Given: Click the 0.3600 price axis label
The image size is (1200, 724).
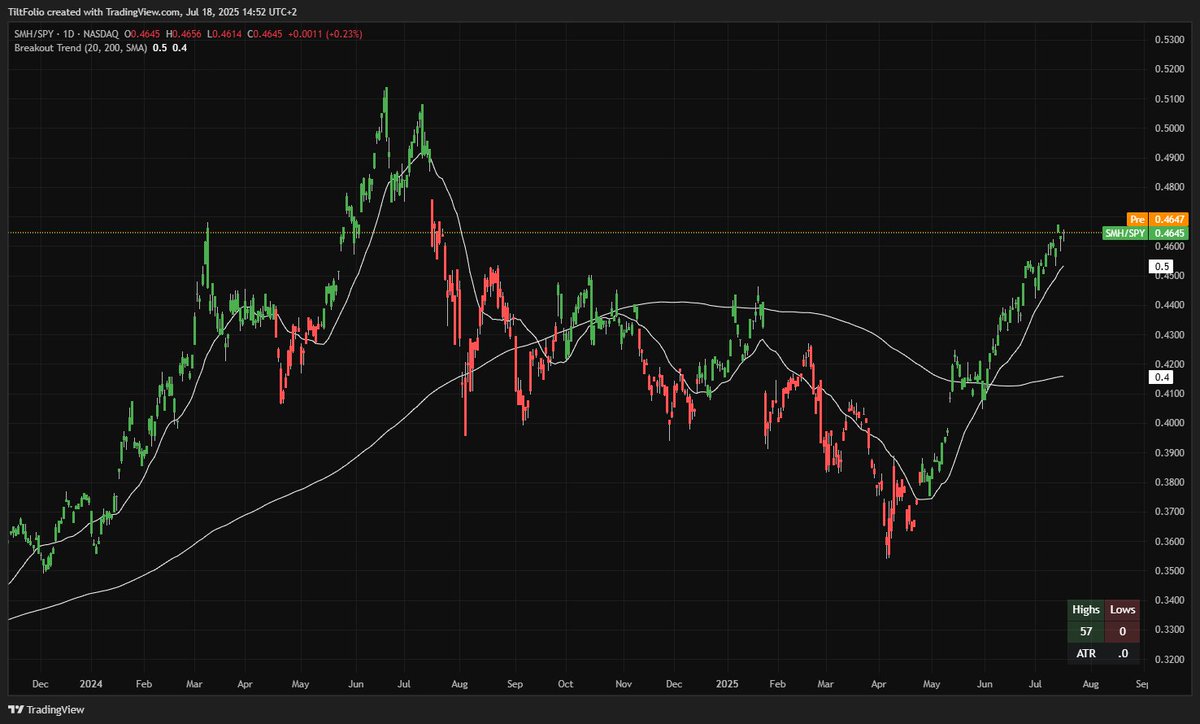Looking at the screenshot, I should tap(1169, 542).
